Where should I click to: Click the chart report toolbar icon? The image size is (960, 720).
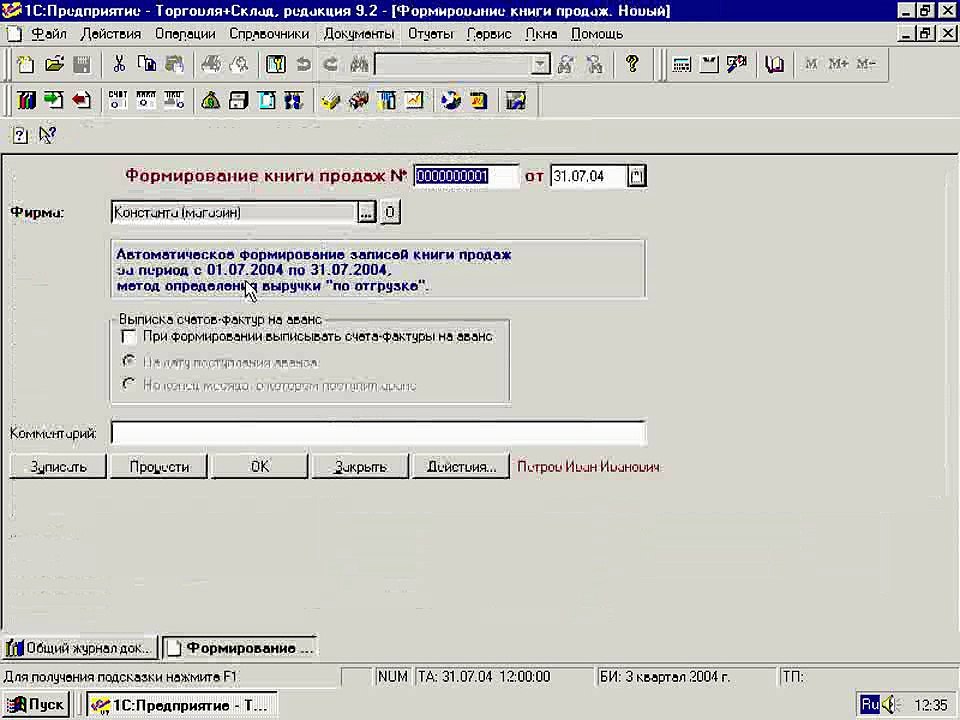[x=414, y=100]
